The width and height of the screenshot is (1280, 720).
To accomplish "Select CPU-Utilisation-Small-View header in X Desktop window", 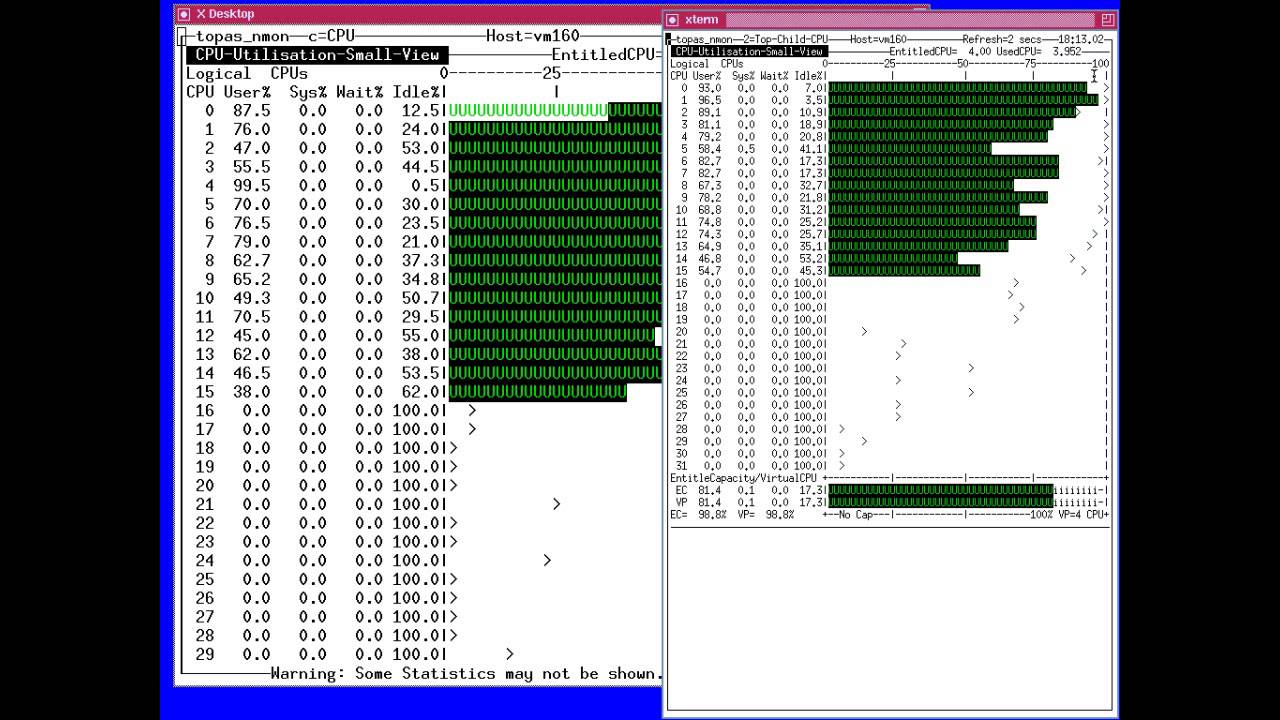I will (317, 55).
